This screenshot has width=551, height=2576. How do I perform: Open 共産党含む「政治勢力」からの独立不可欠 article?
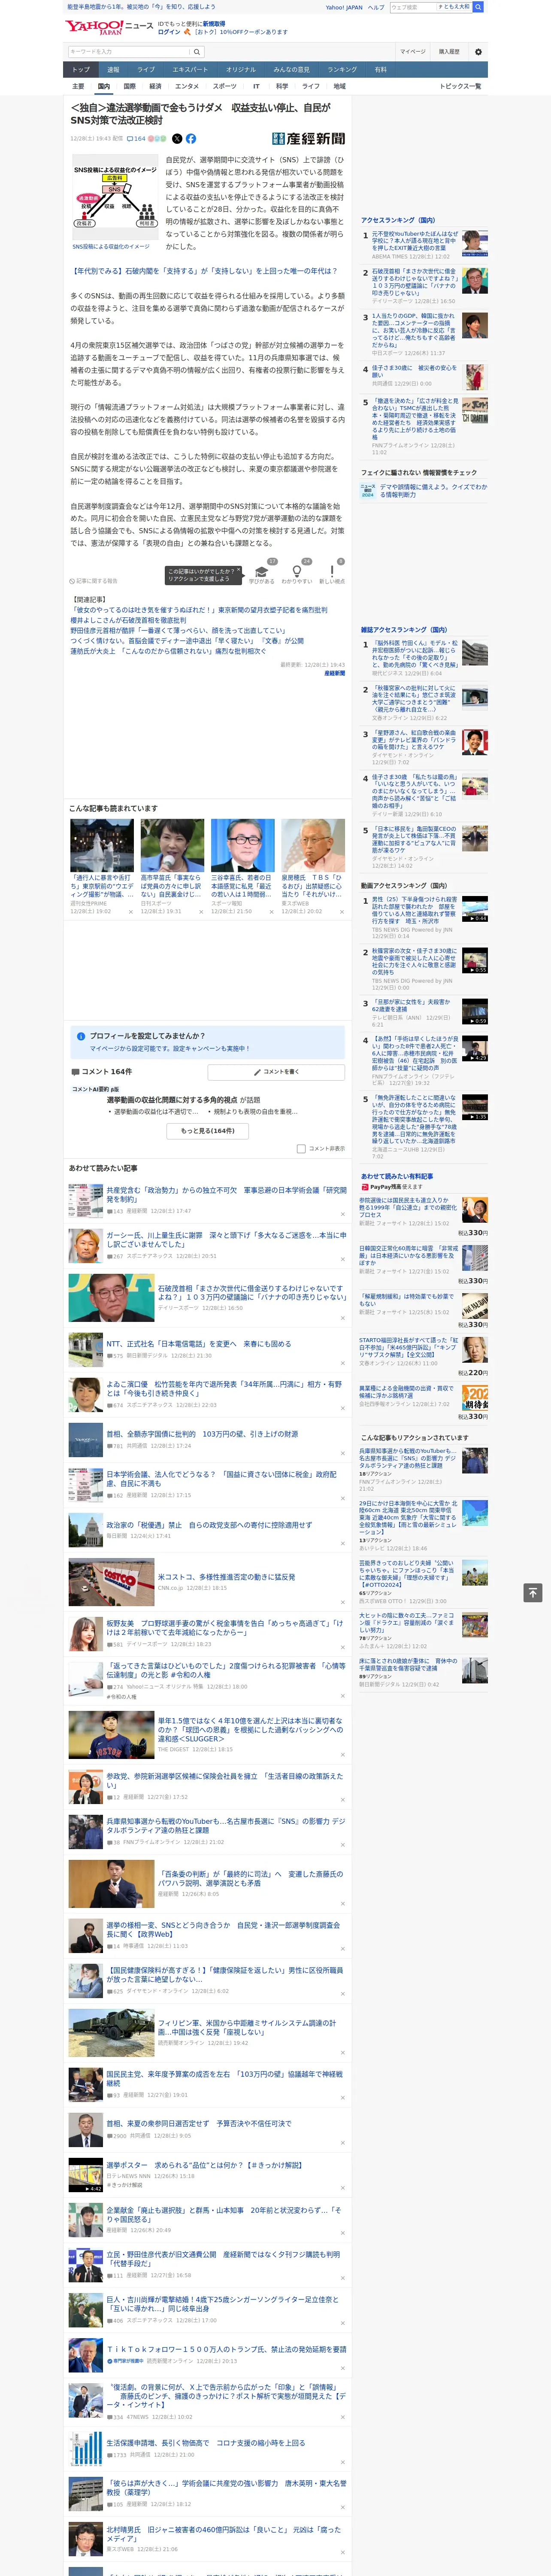pyautogui.click(x=227, y=1195)
